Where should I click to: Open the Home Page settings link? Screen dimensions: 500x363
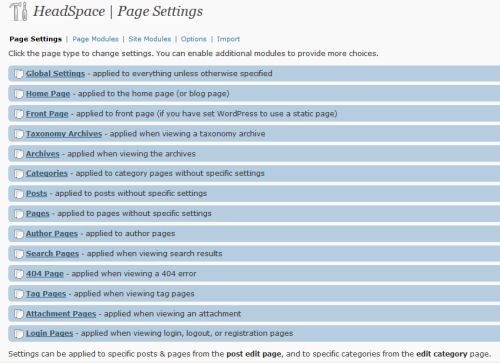point(48,93)
